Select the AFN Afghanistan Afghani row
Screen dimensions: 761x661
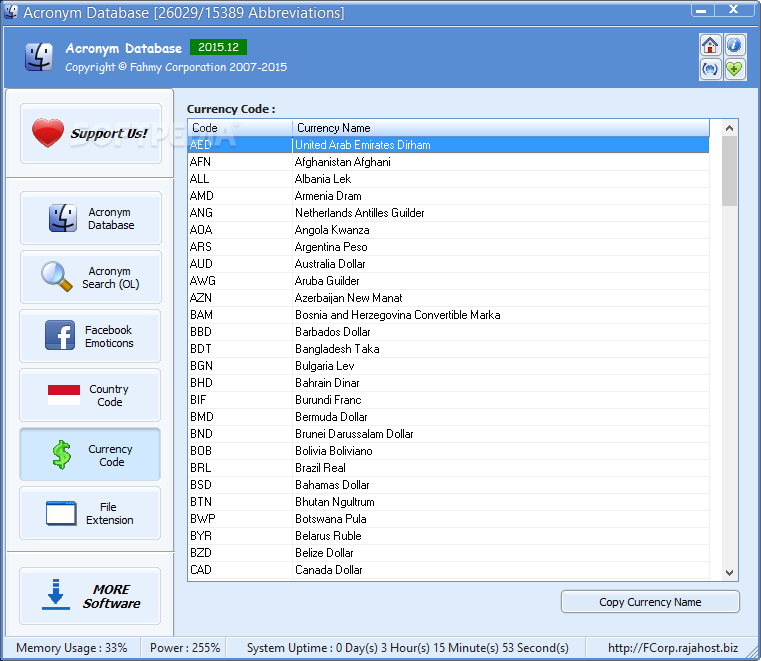448,162
